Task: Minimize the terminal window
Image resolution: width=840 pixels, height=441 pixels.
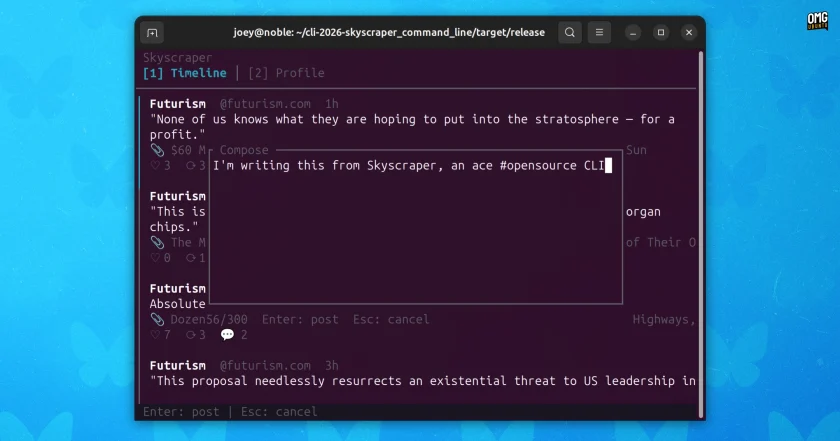Action: pyautogui.click(x=633, y=33)
